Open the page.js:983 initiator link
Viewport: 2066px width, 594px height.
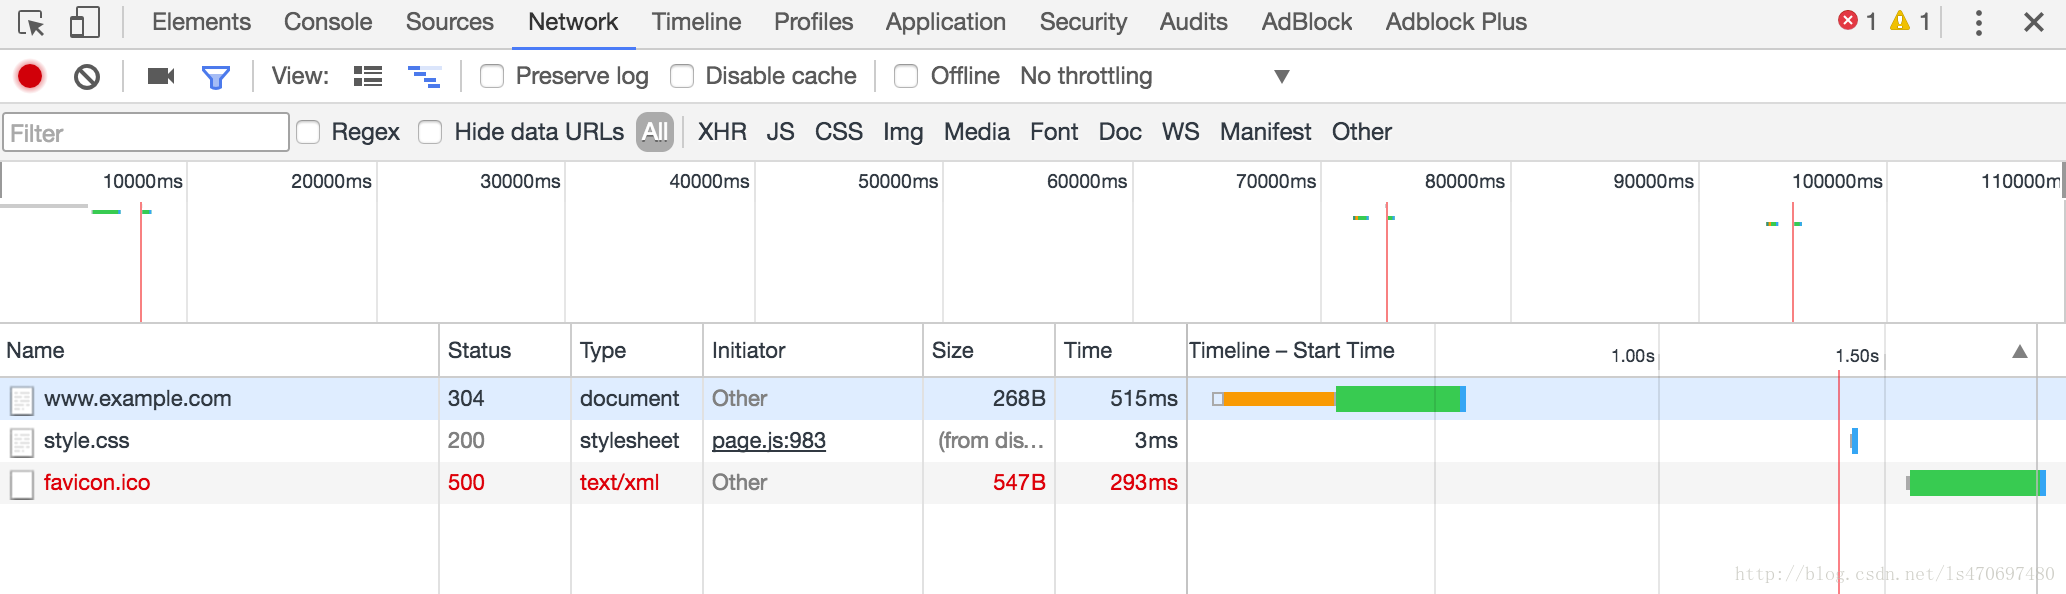(x=769, y=441)
